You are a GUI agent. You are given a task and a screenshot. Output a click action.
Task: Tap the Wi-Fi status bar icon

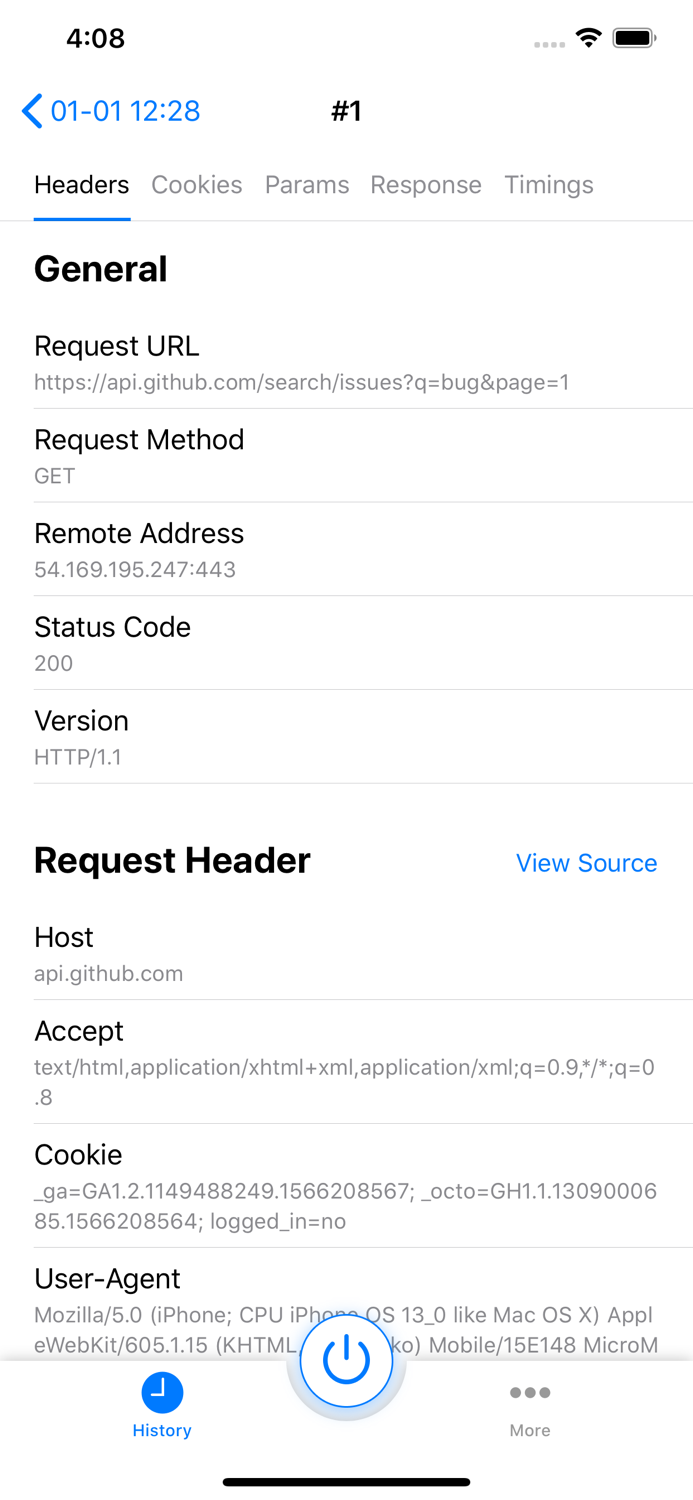point(588,37)
